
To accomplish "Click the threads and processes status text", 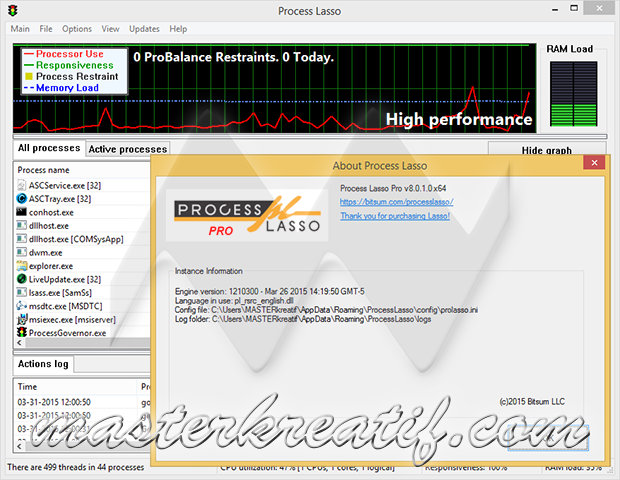I will click(x=76, y=467).
